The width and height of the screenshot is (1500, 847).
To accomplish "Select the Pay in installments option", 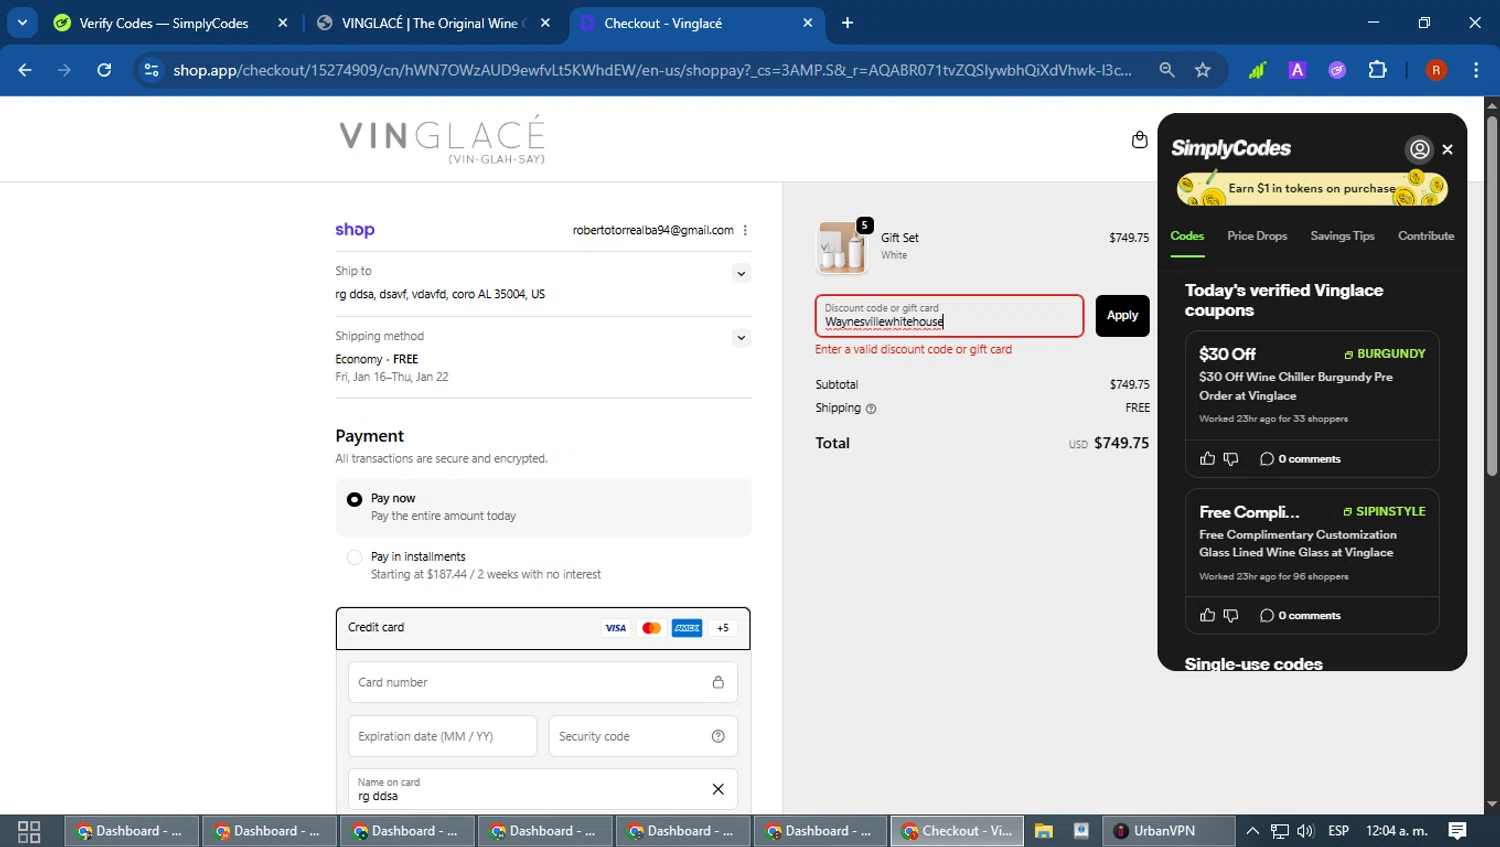I will tap(354, 558).
